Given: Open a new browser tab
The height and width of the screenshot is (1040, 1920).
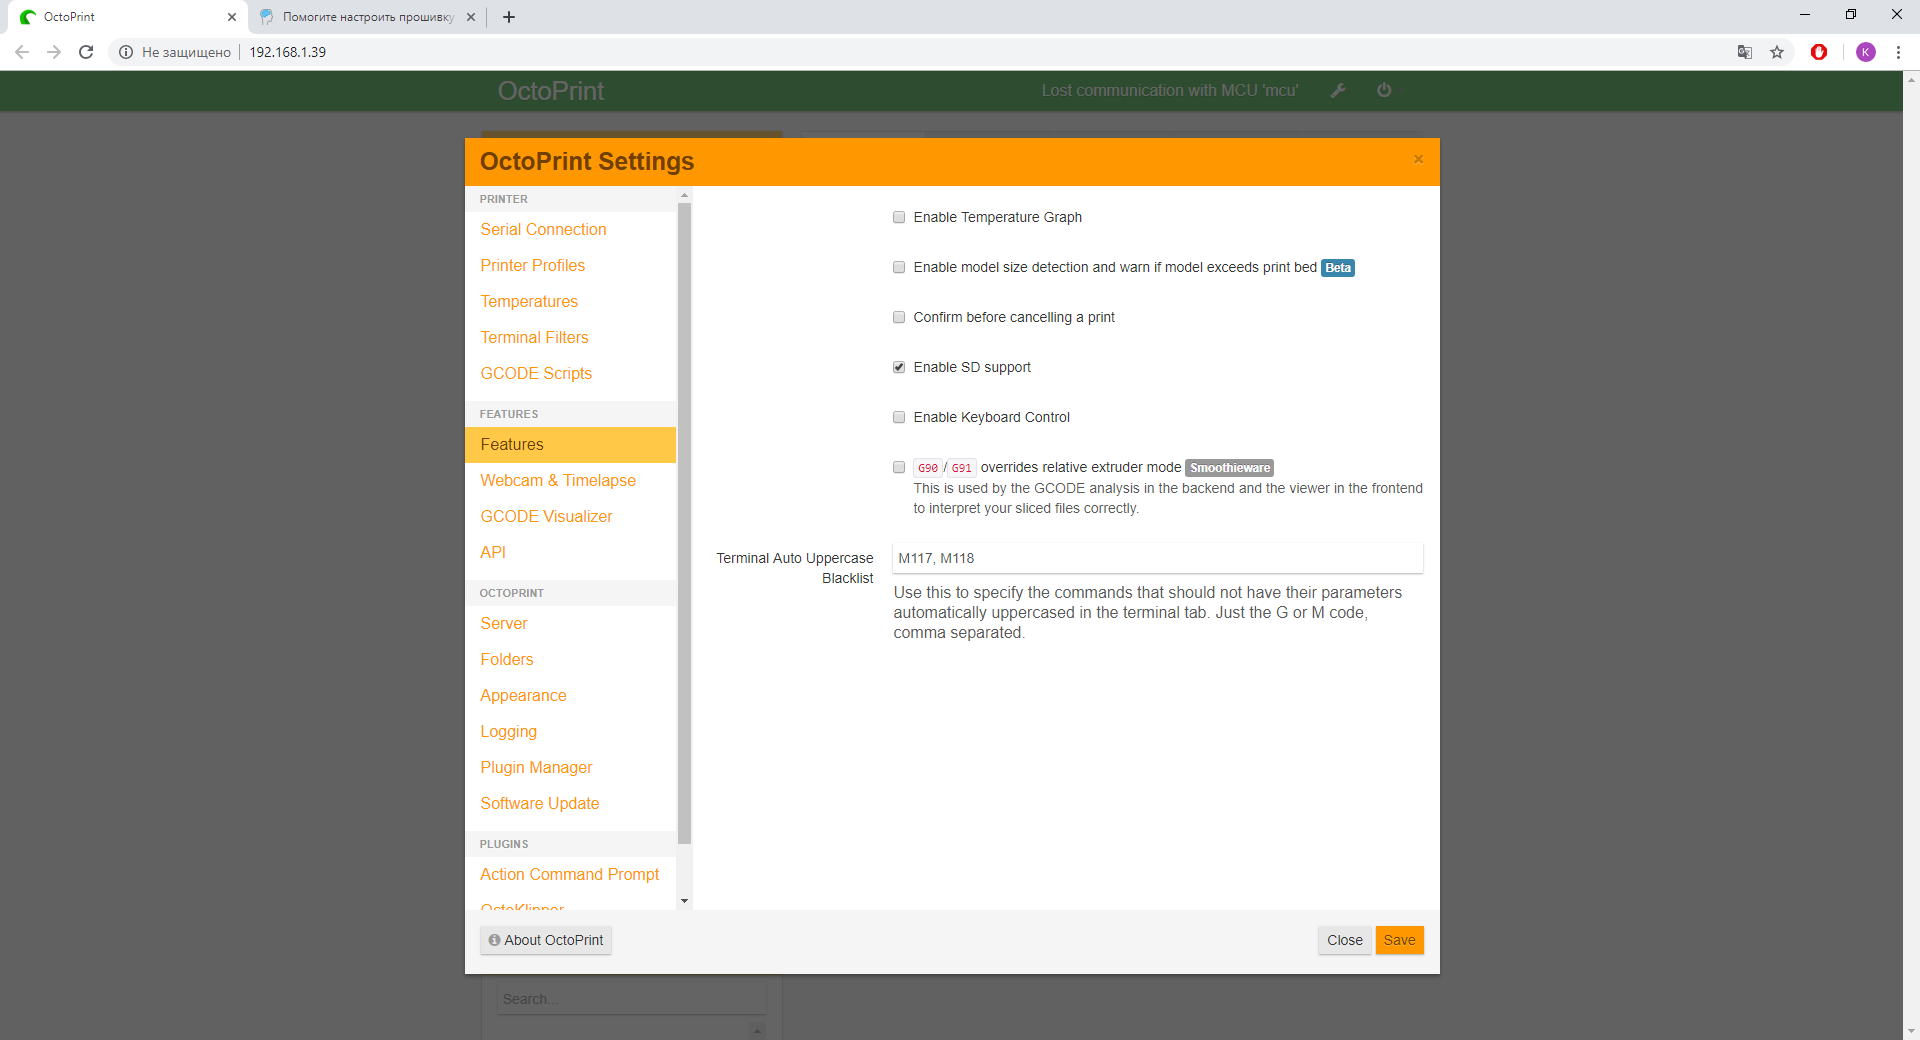Looking at the screenshot, I should [x=509, y=17].
